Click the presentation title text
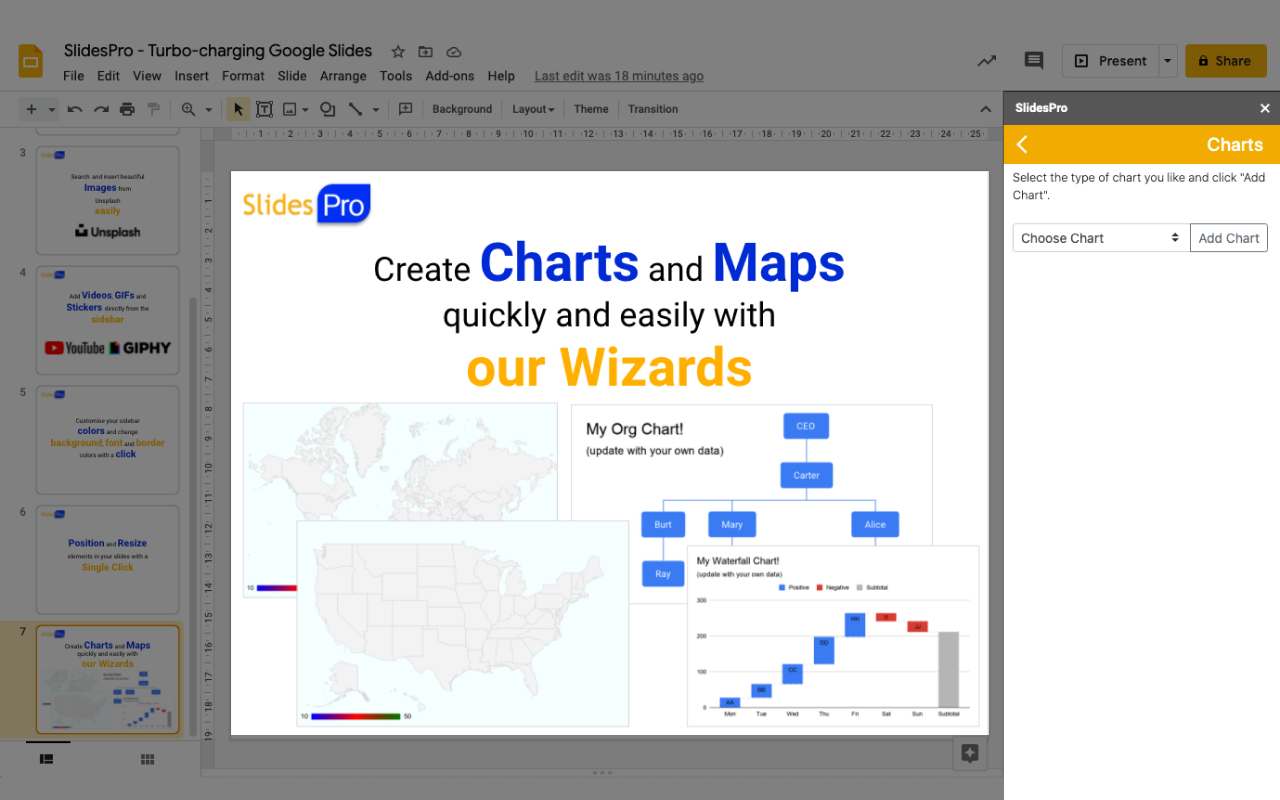The image size is (1280, 800). 218,51
